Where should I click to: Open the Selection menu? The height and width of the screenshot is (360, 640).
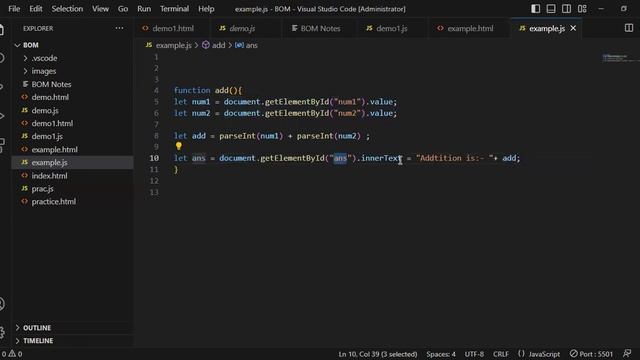(67, 9)
